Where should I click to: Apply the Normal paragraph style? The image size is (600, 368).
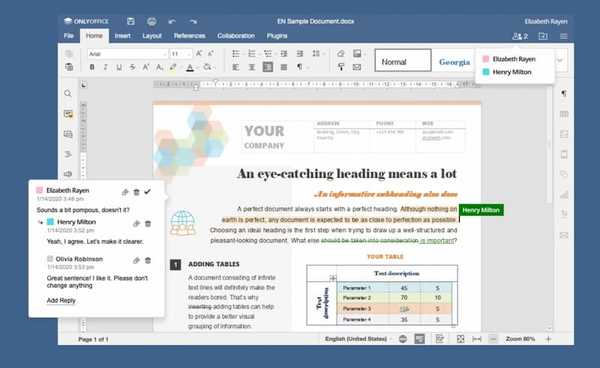(x=403, y=60)
